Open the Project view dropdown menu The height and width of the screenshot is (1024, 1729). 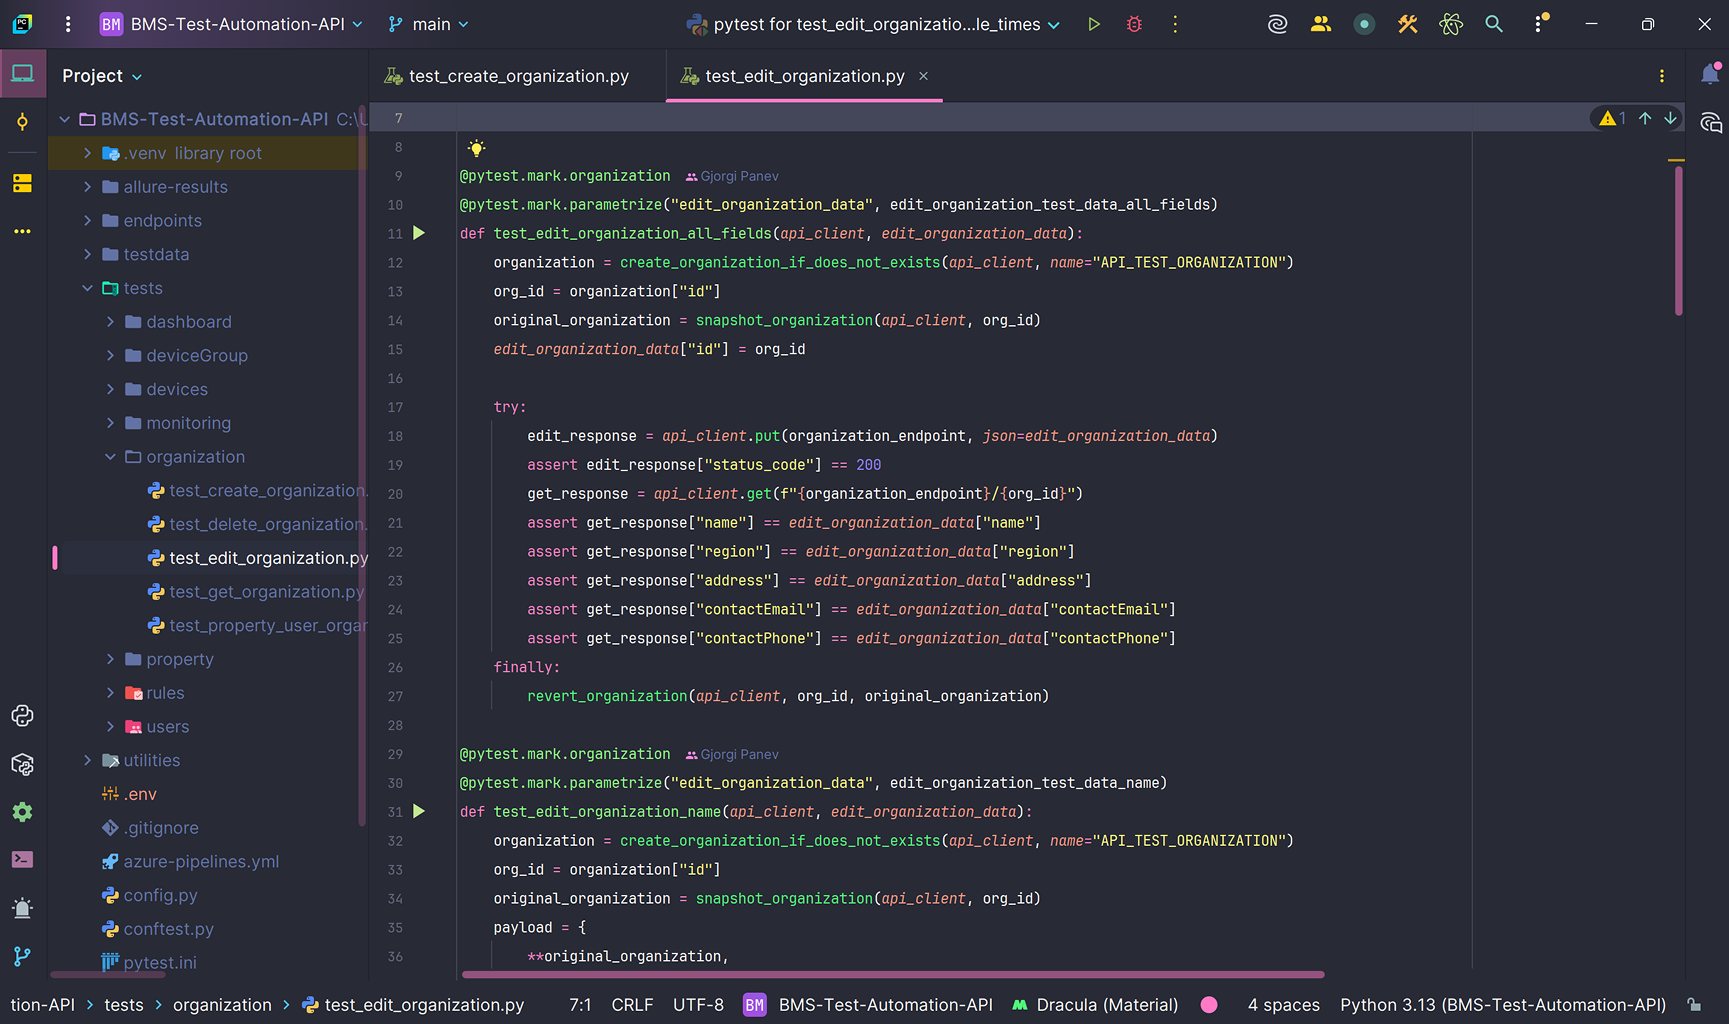coord(100,75)
